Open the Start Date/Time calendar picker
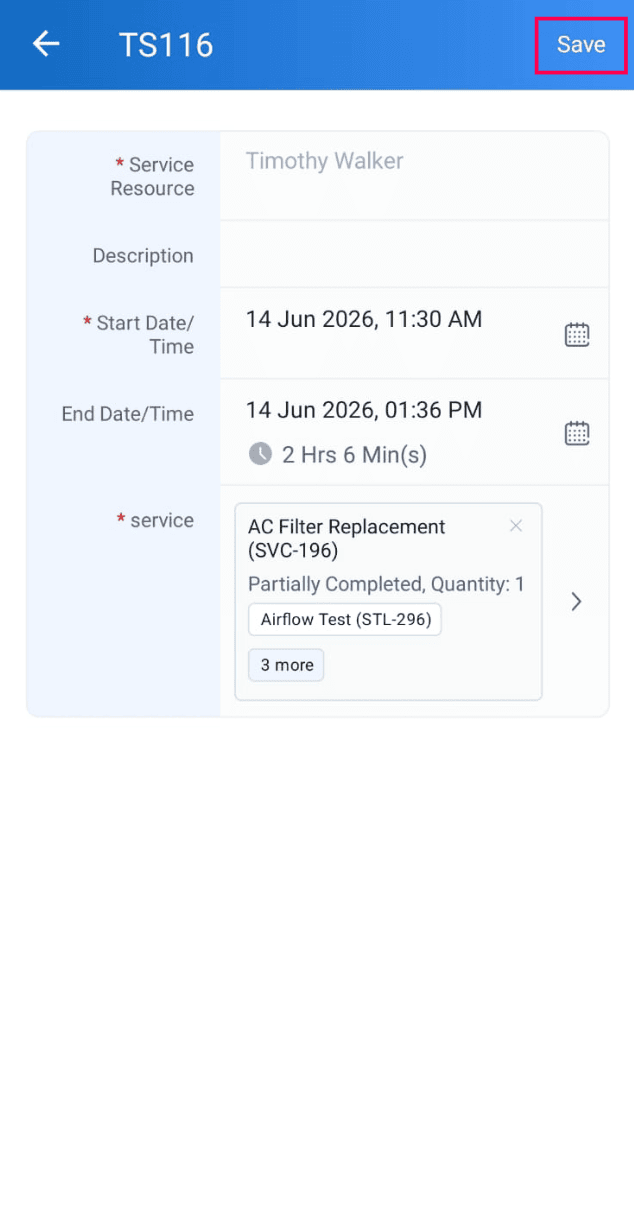The width and height of the screenshot is (634, 1232). click(x=577, y=334)
